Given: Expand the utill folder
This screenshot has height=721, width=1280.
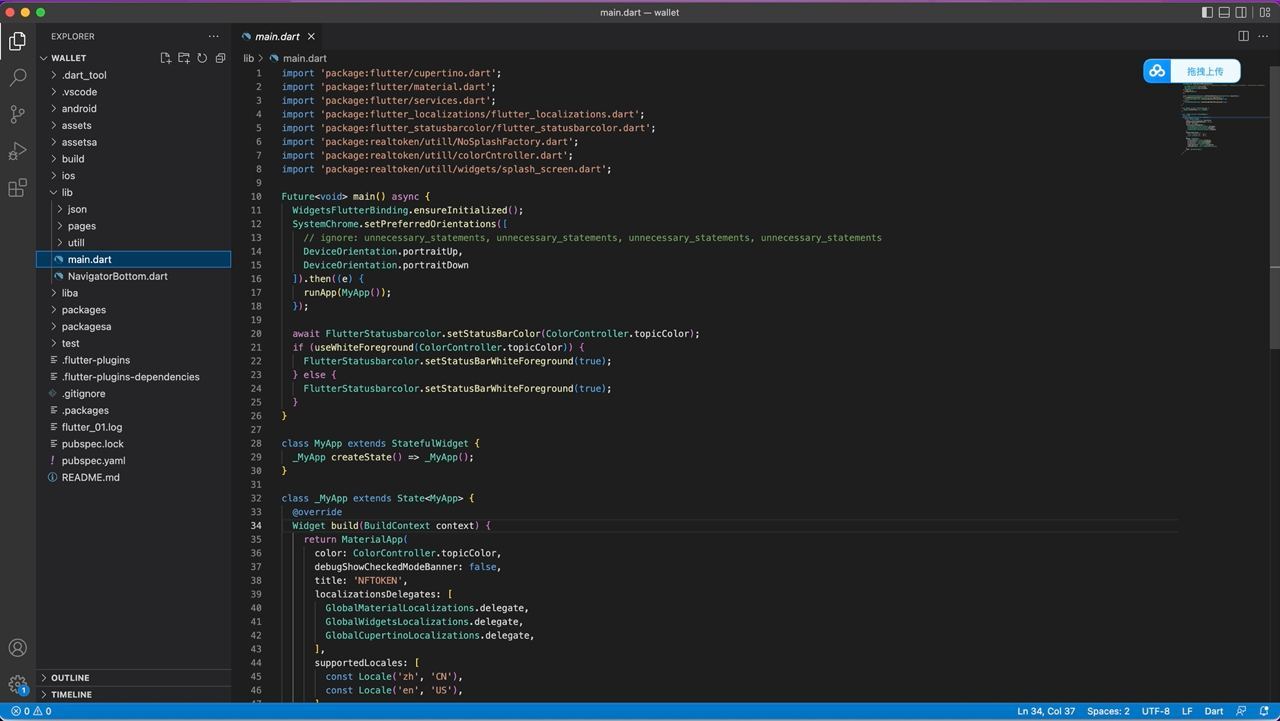Looking at the screenshot, I should click(x=134, y=243).
